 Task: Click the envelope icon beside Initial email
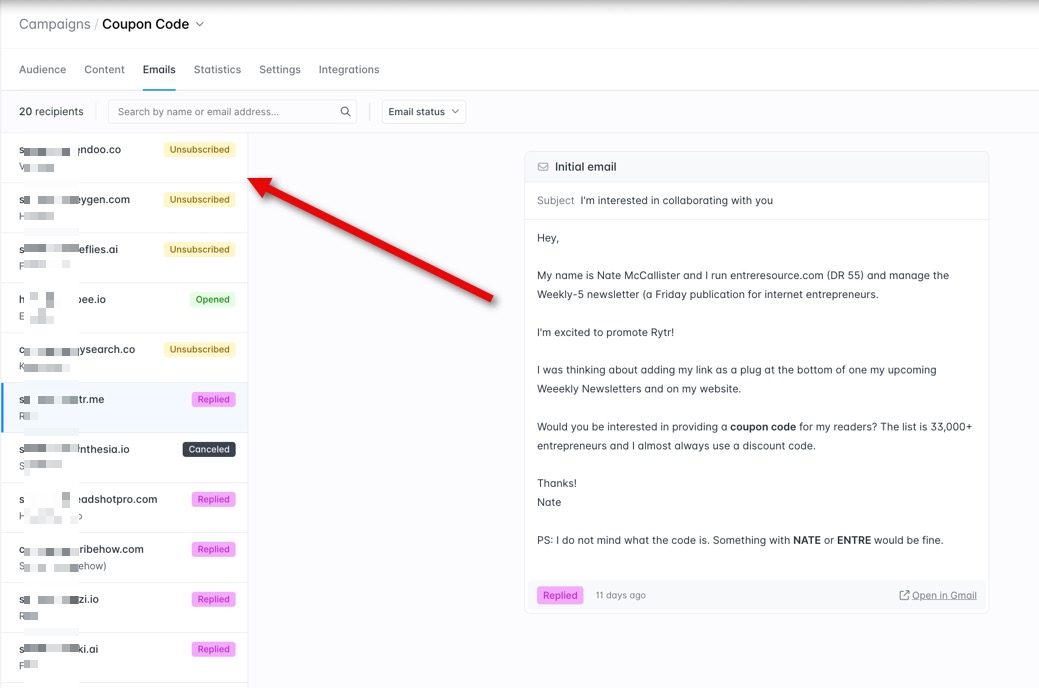[543, 167]
